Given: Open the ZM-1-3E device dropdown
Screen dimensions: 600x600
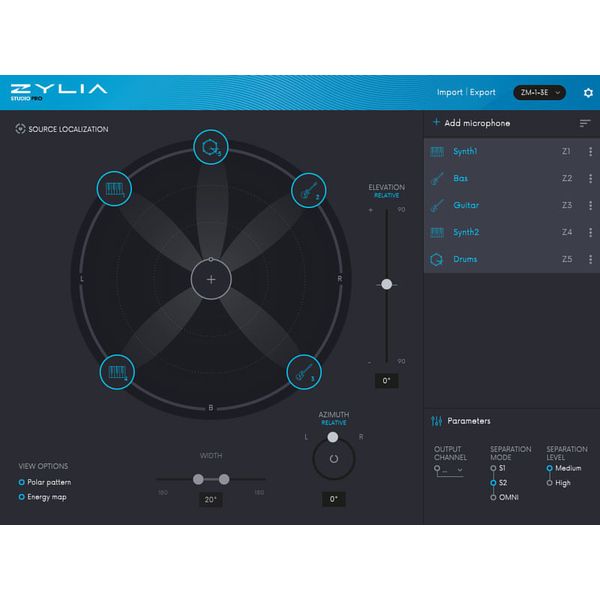Looking at the screenshot, I should (x=540, y=93).
